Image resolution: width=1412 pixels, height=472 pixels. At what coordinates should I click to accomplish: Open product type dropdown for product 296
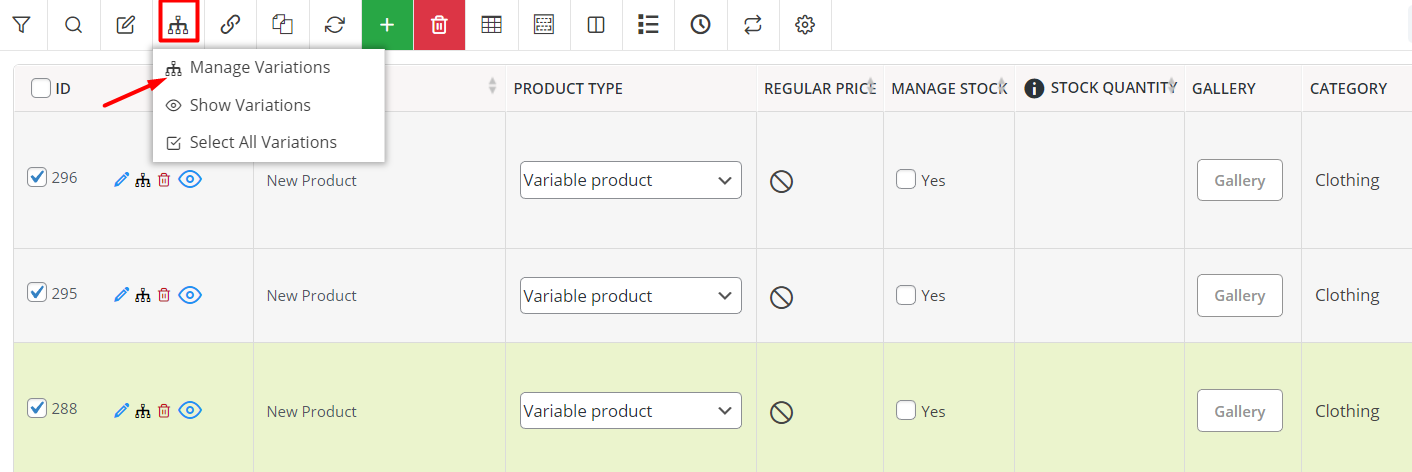630,180
